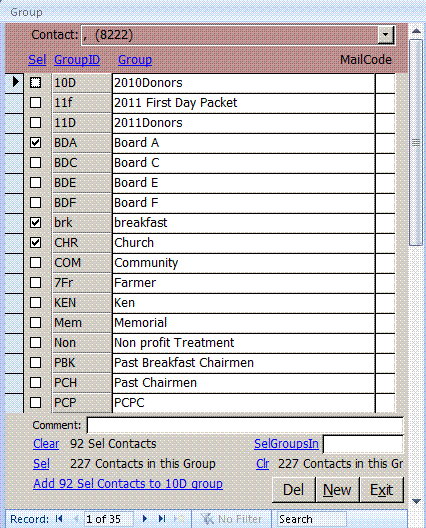Check the Community group checkbox
Viewport: 426px width, 528px height.
(x=36, y=263)
